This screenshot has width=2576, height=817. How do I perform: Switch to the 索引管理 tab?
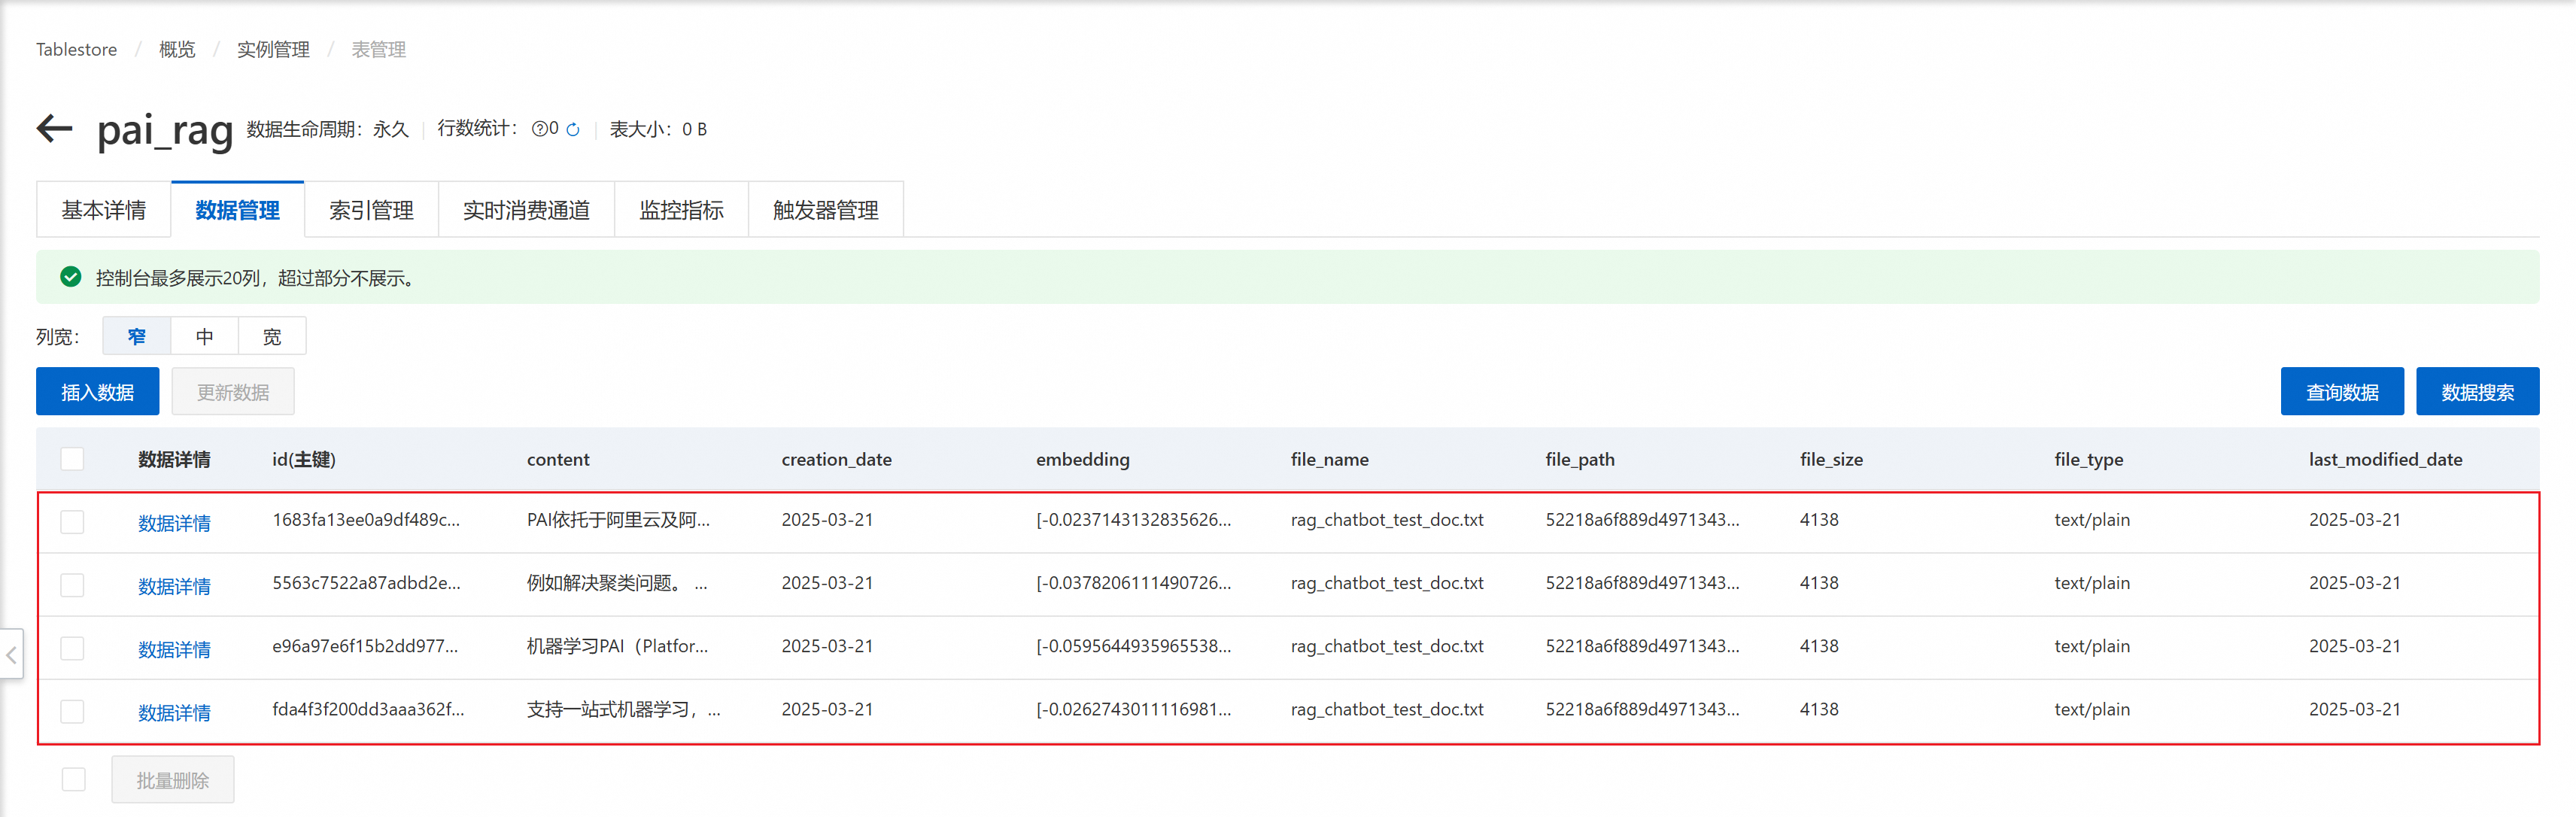tap(371, 210)
